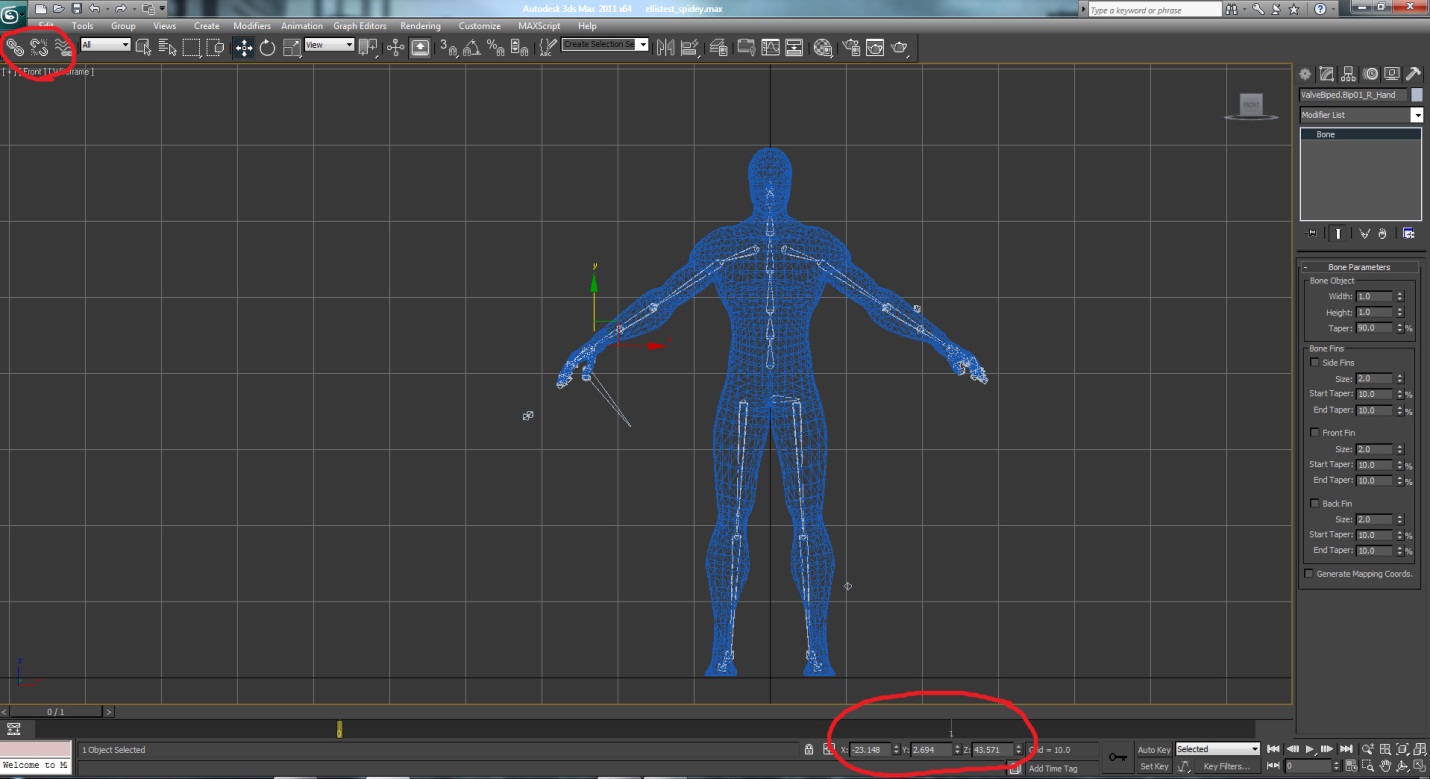
Task: Click the Mirror tool icon
Action: point(665,47)
